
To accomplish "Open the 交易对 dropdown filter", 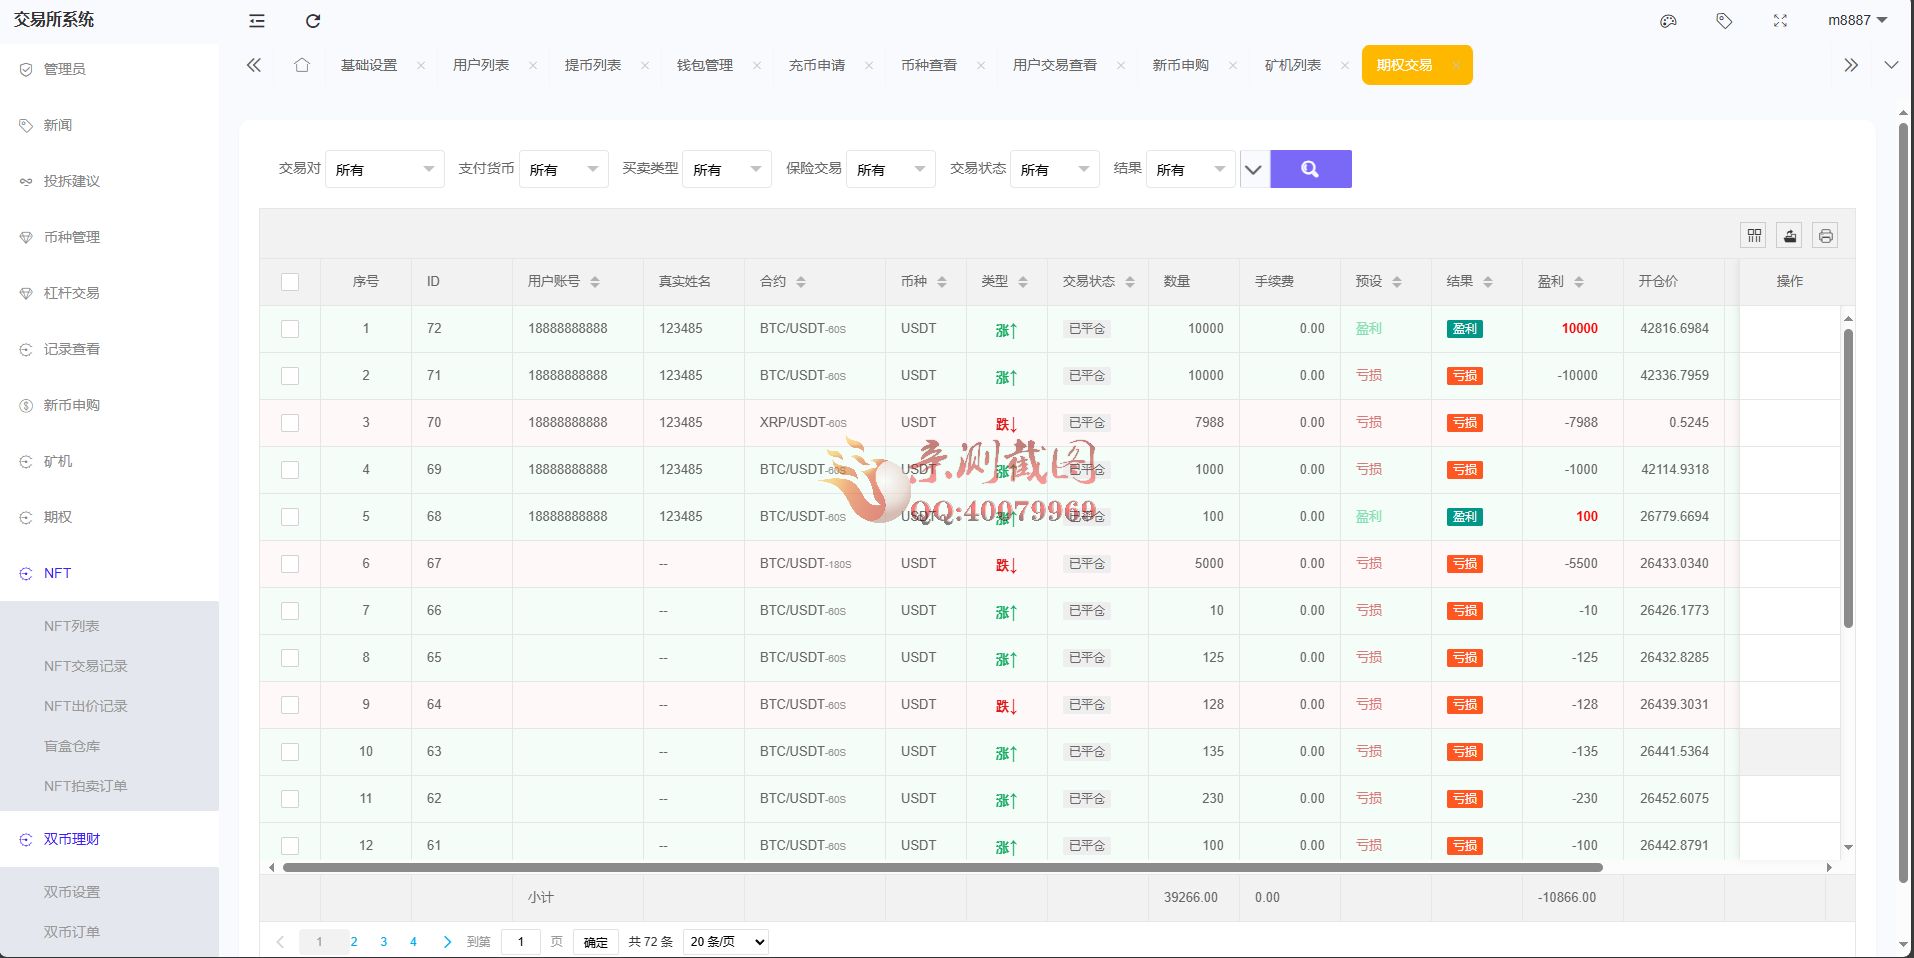I will coord(384,170).
